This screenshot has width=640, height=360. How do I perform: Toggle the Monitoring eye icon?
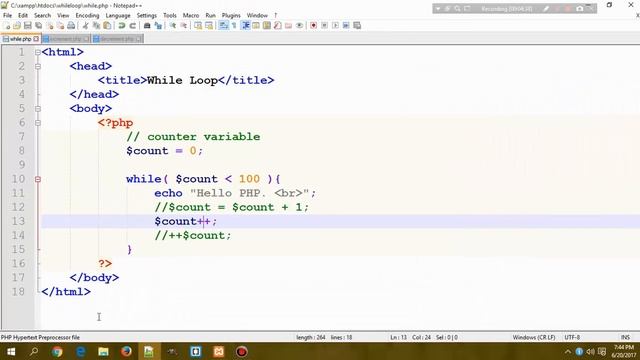300,26
